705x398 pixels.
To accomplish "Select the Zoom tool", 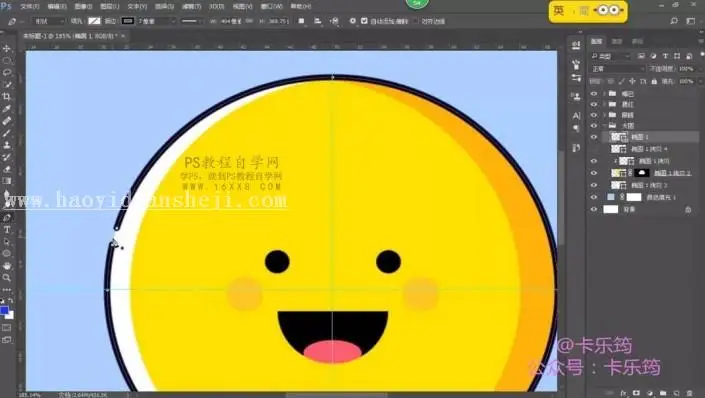I will click(x=7, y=278).
